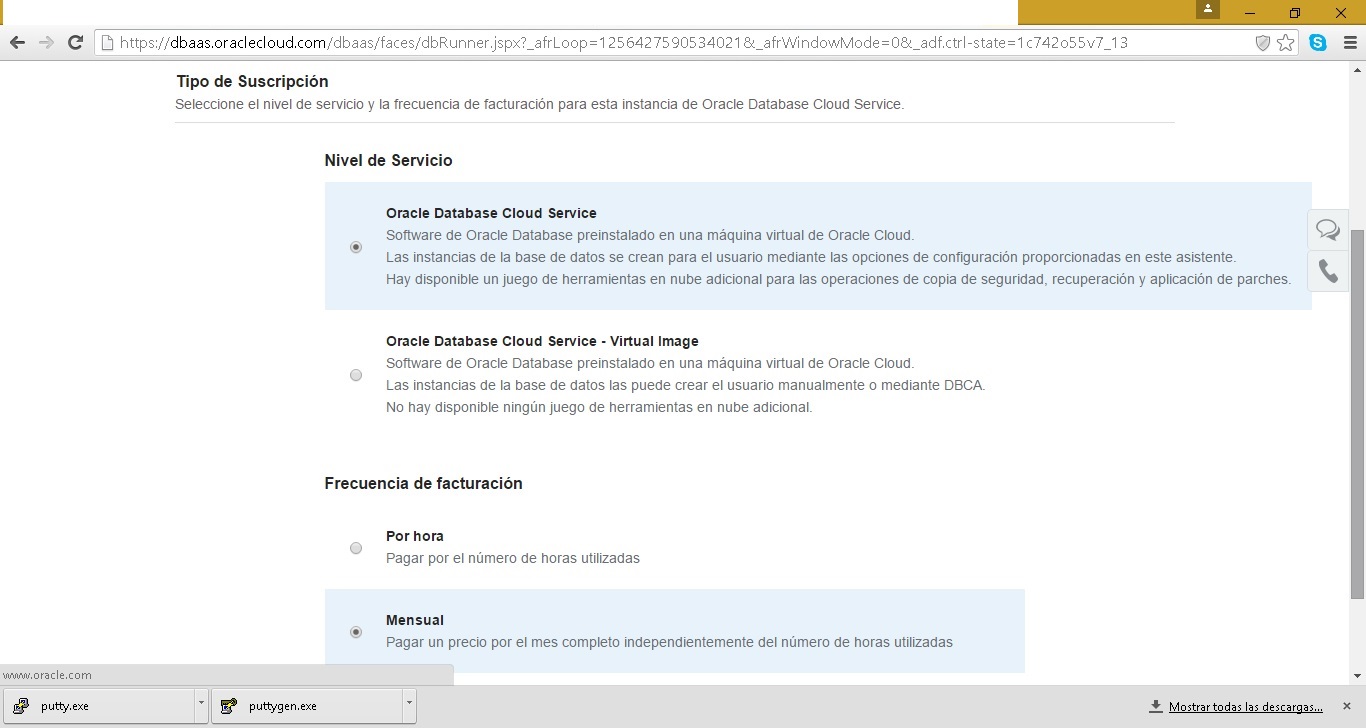Click the shield icon in address bar

point(1262,42)
